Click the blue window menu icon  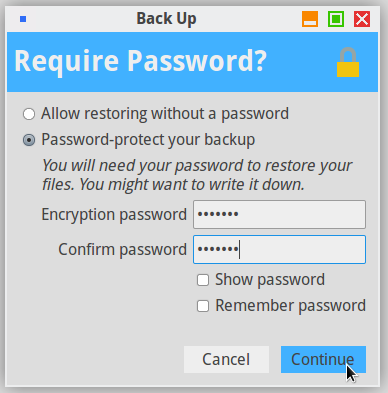23,19
